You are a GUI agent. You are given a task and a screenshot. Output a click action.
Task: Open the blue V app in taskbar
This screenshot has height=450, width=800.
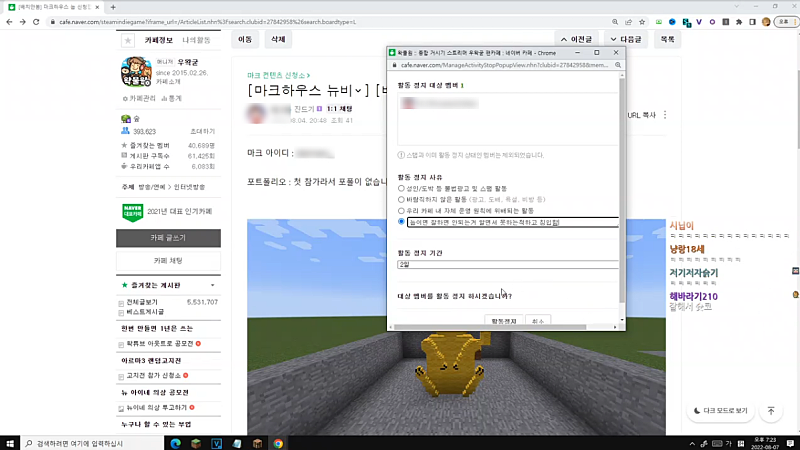pyautogui.click(x=216, y=443)
